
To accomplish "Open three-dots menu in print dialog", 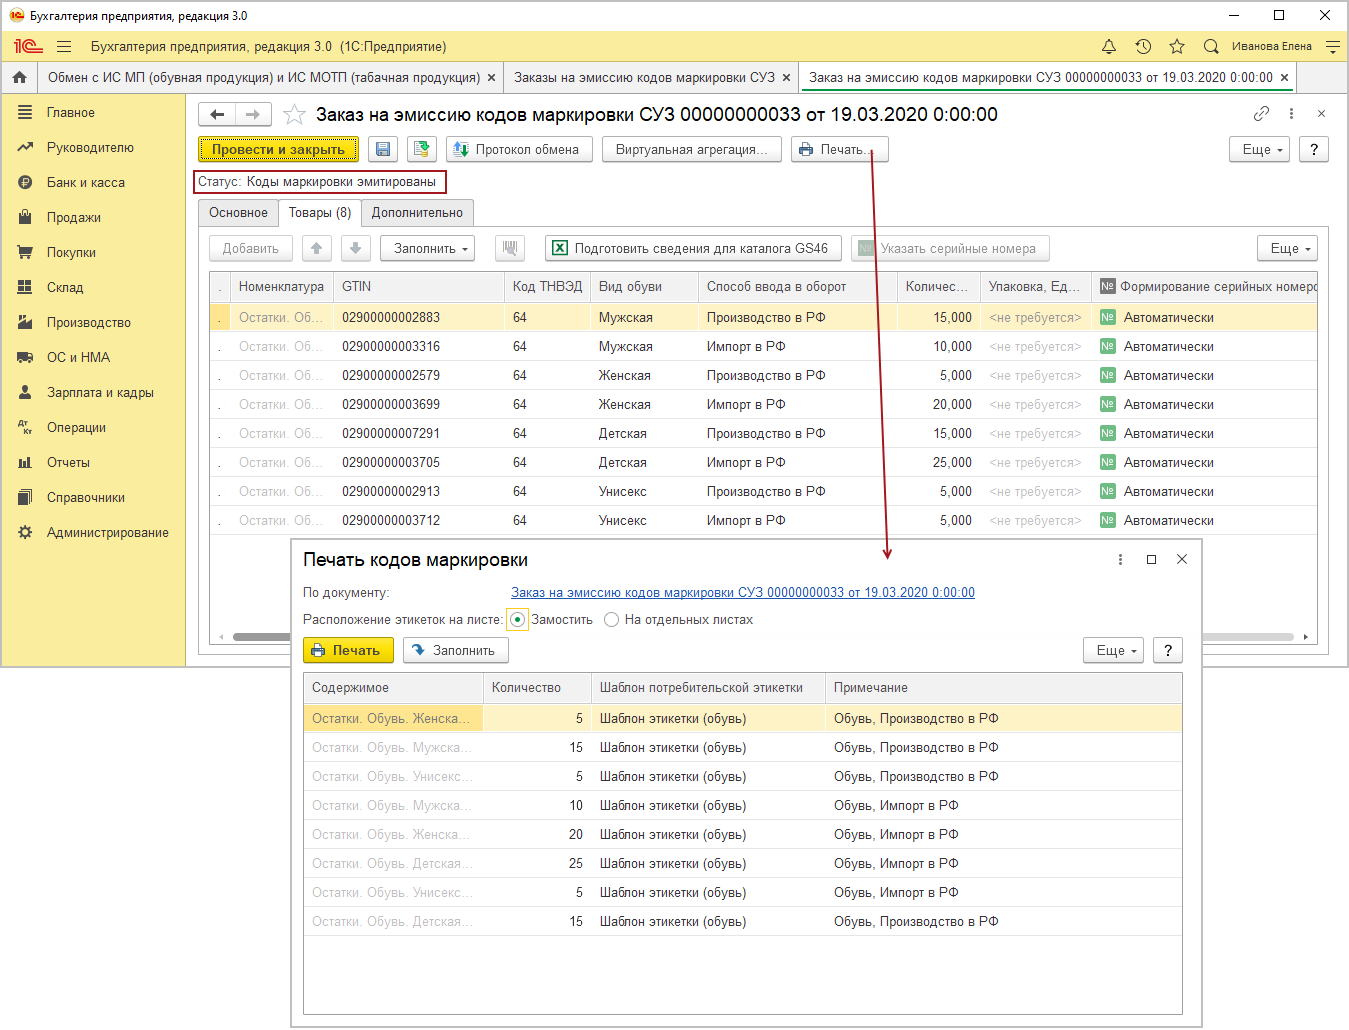I will (x=1120, y=560).
